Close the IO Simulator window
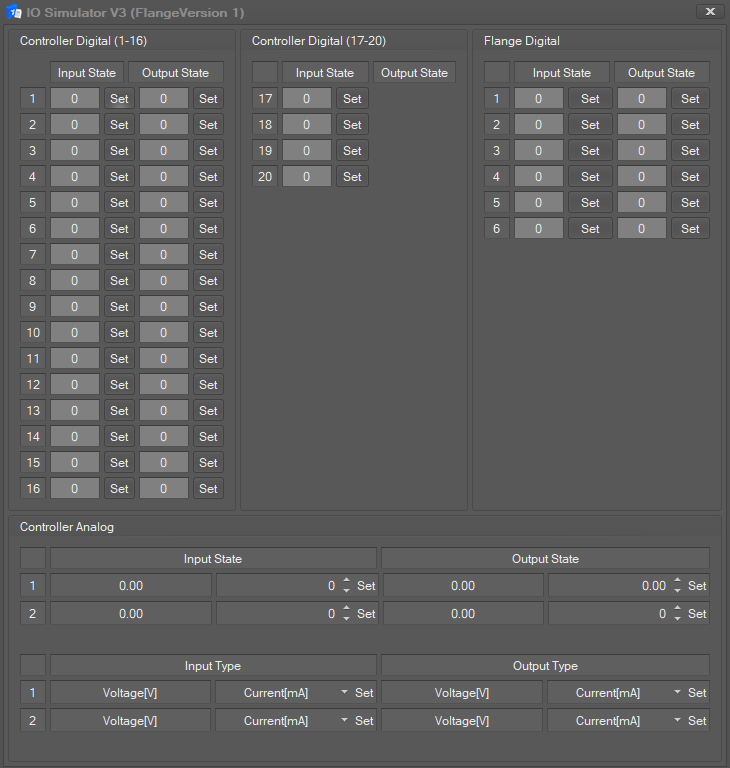 [x=710, y=11]
